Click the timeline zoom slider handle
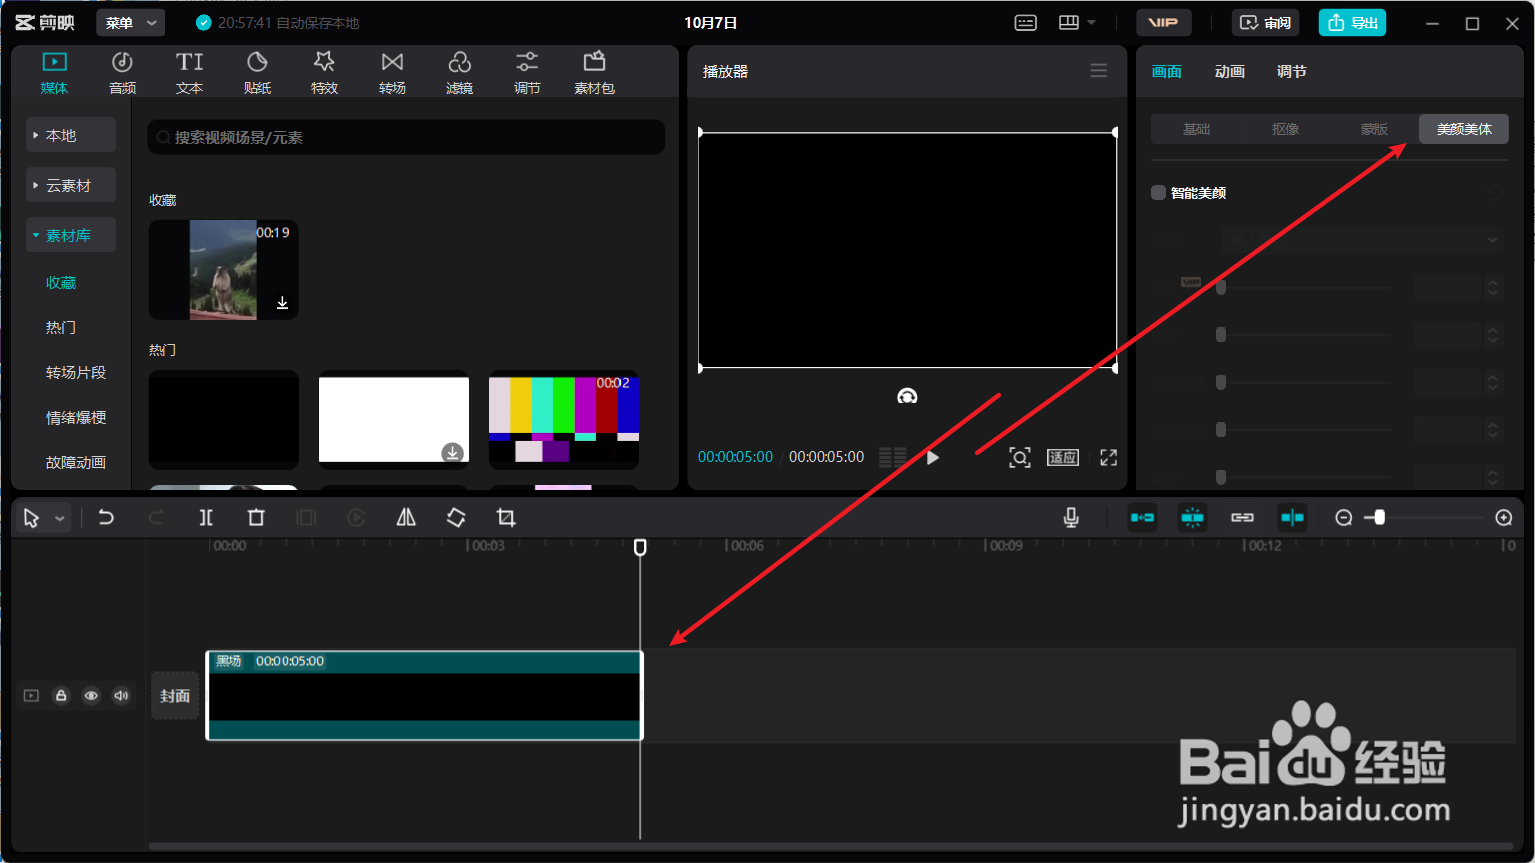The image size is (1535, 863). tap(1380, 517)
